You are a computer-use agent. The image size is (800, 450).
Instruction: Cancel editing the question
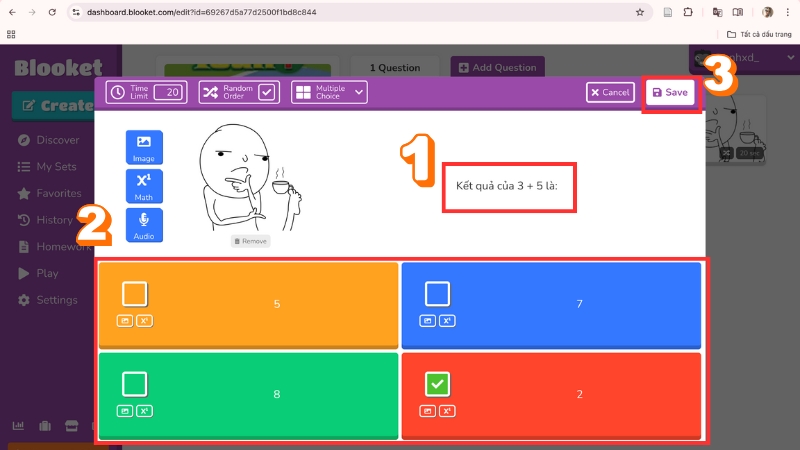click(610, 92)
